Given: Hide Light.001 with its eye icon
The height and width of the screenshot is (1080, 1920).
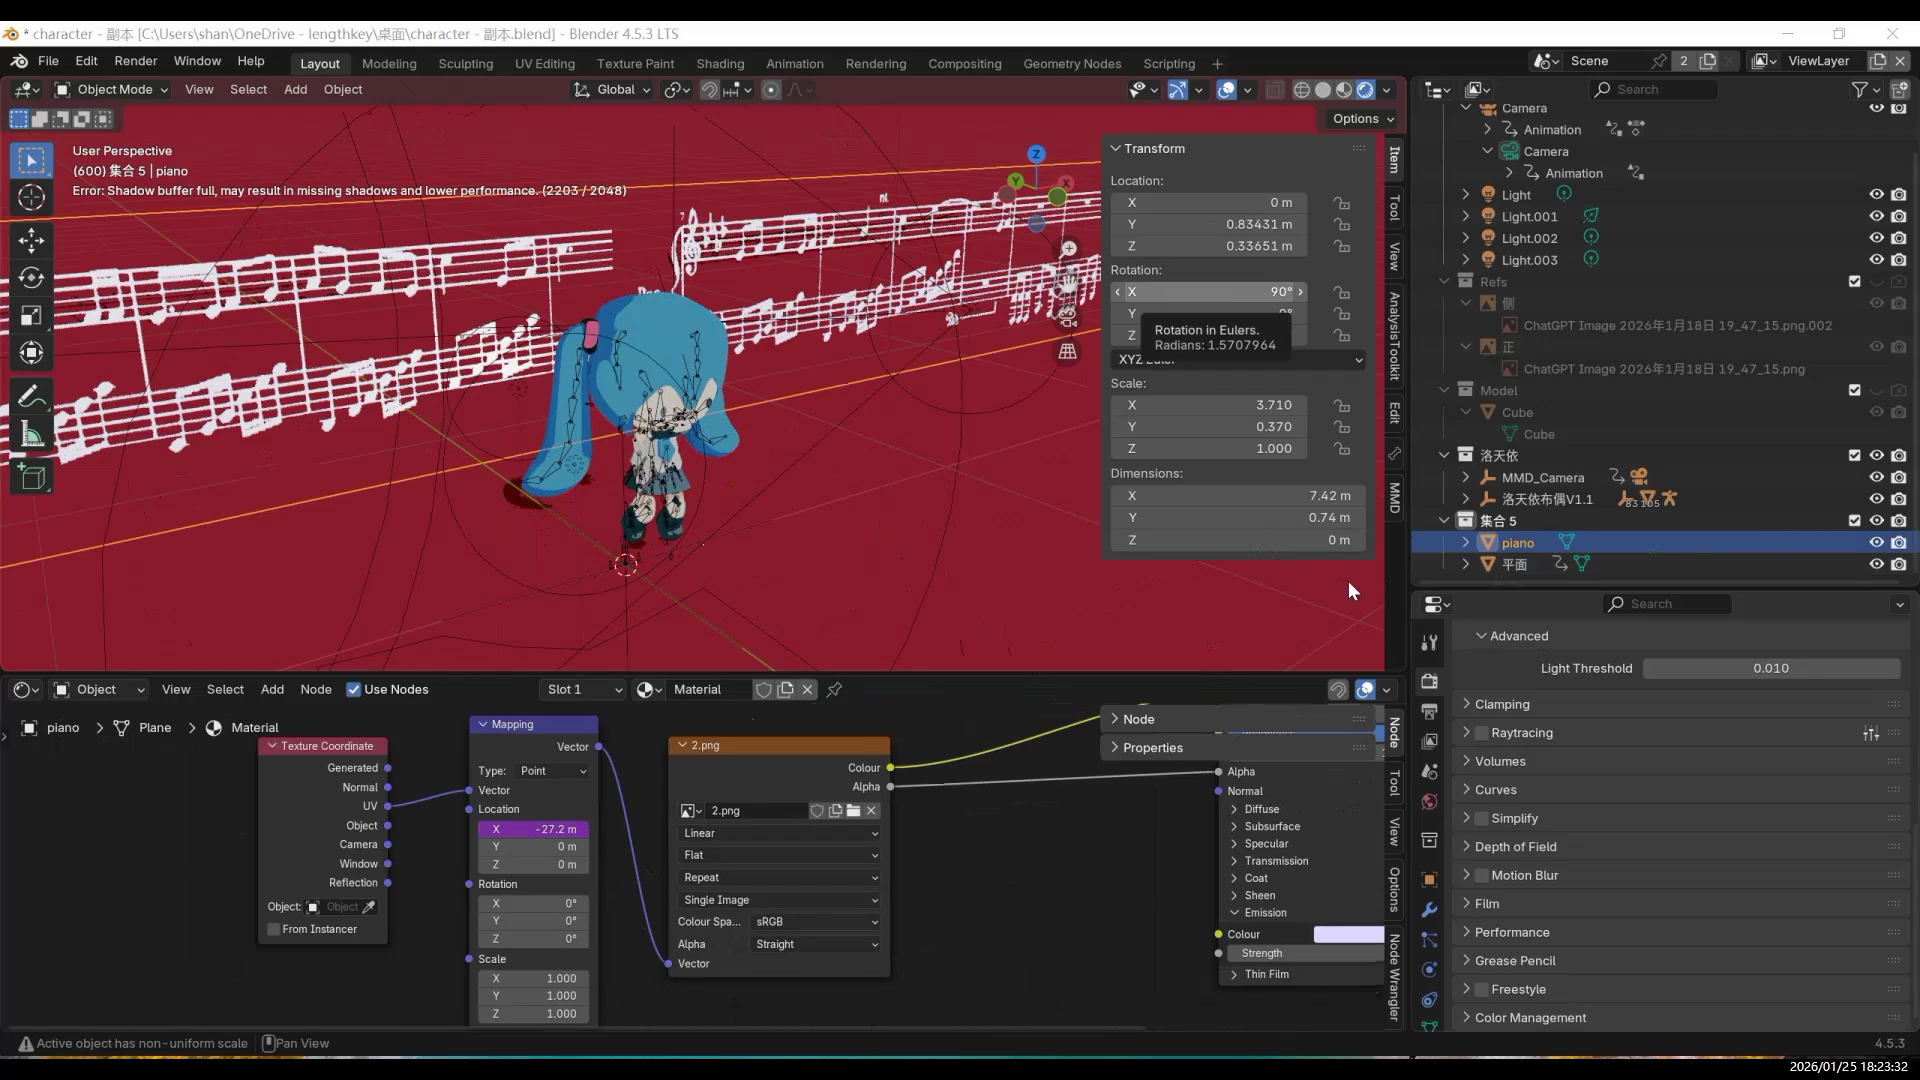Looking at the screenshot, I should pyautogui.click(x=1876, y=216).
